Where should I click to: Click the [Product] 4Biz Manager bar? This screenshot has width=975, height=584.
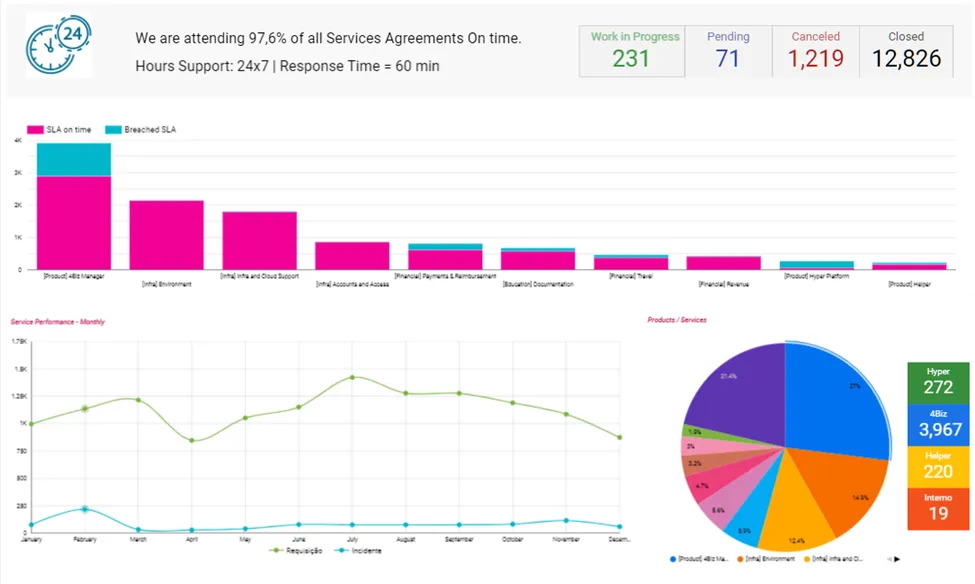tap(74, 206)
